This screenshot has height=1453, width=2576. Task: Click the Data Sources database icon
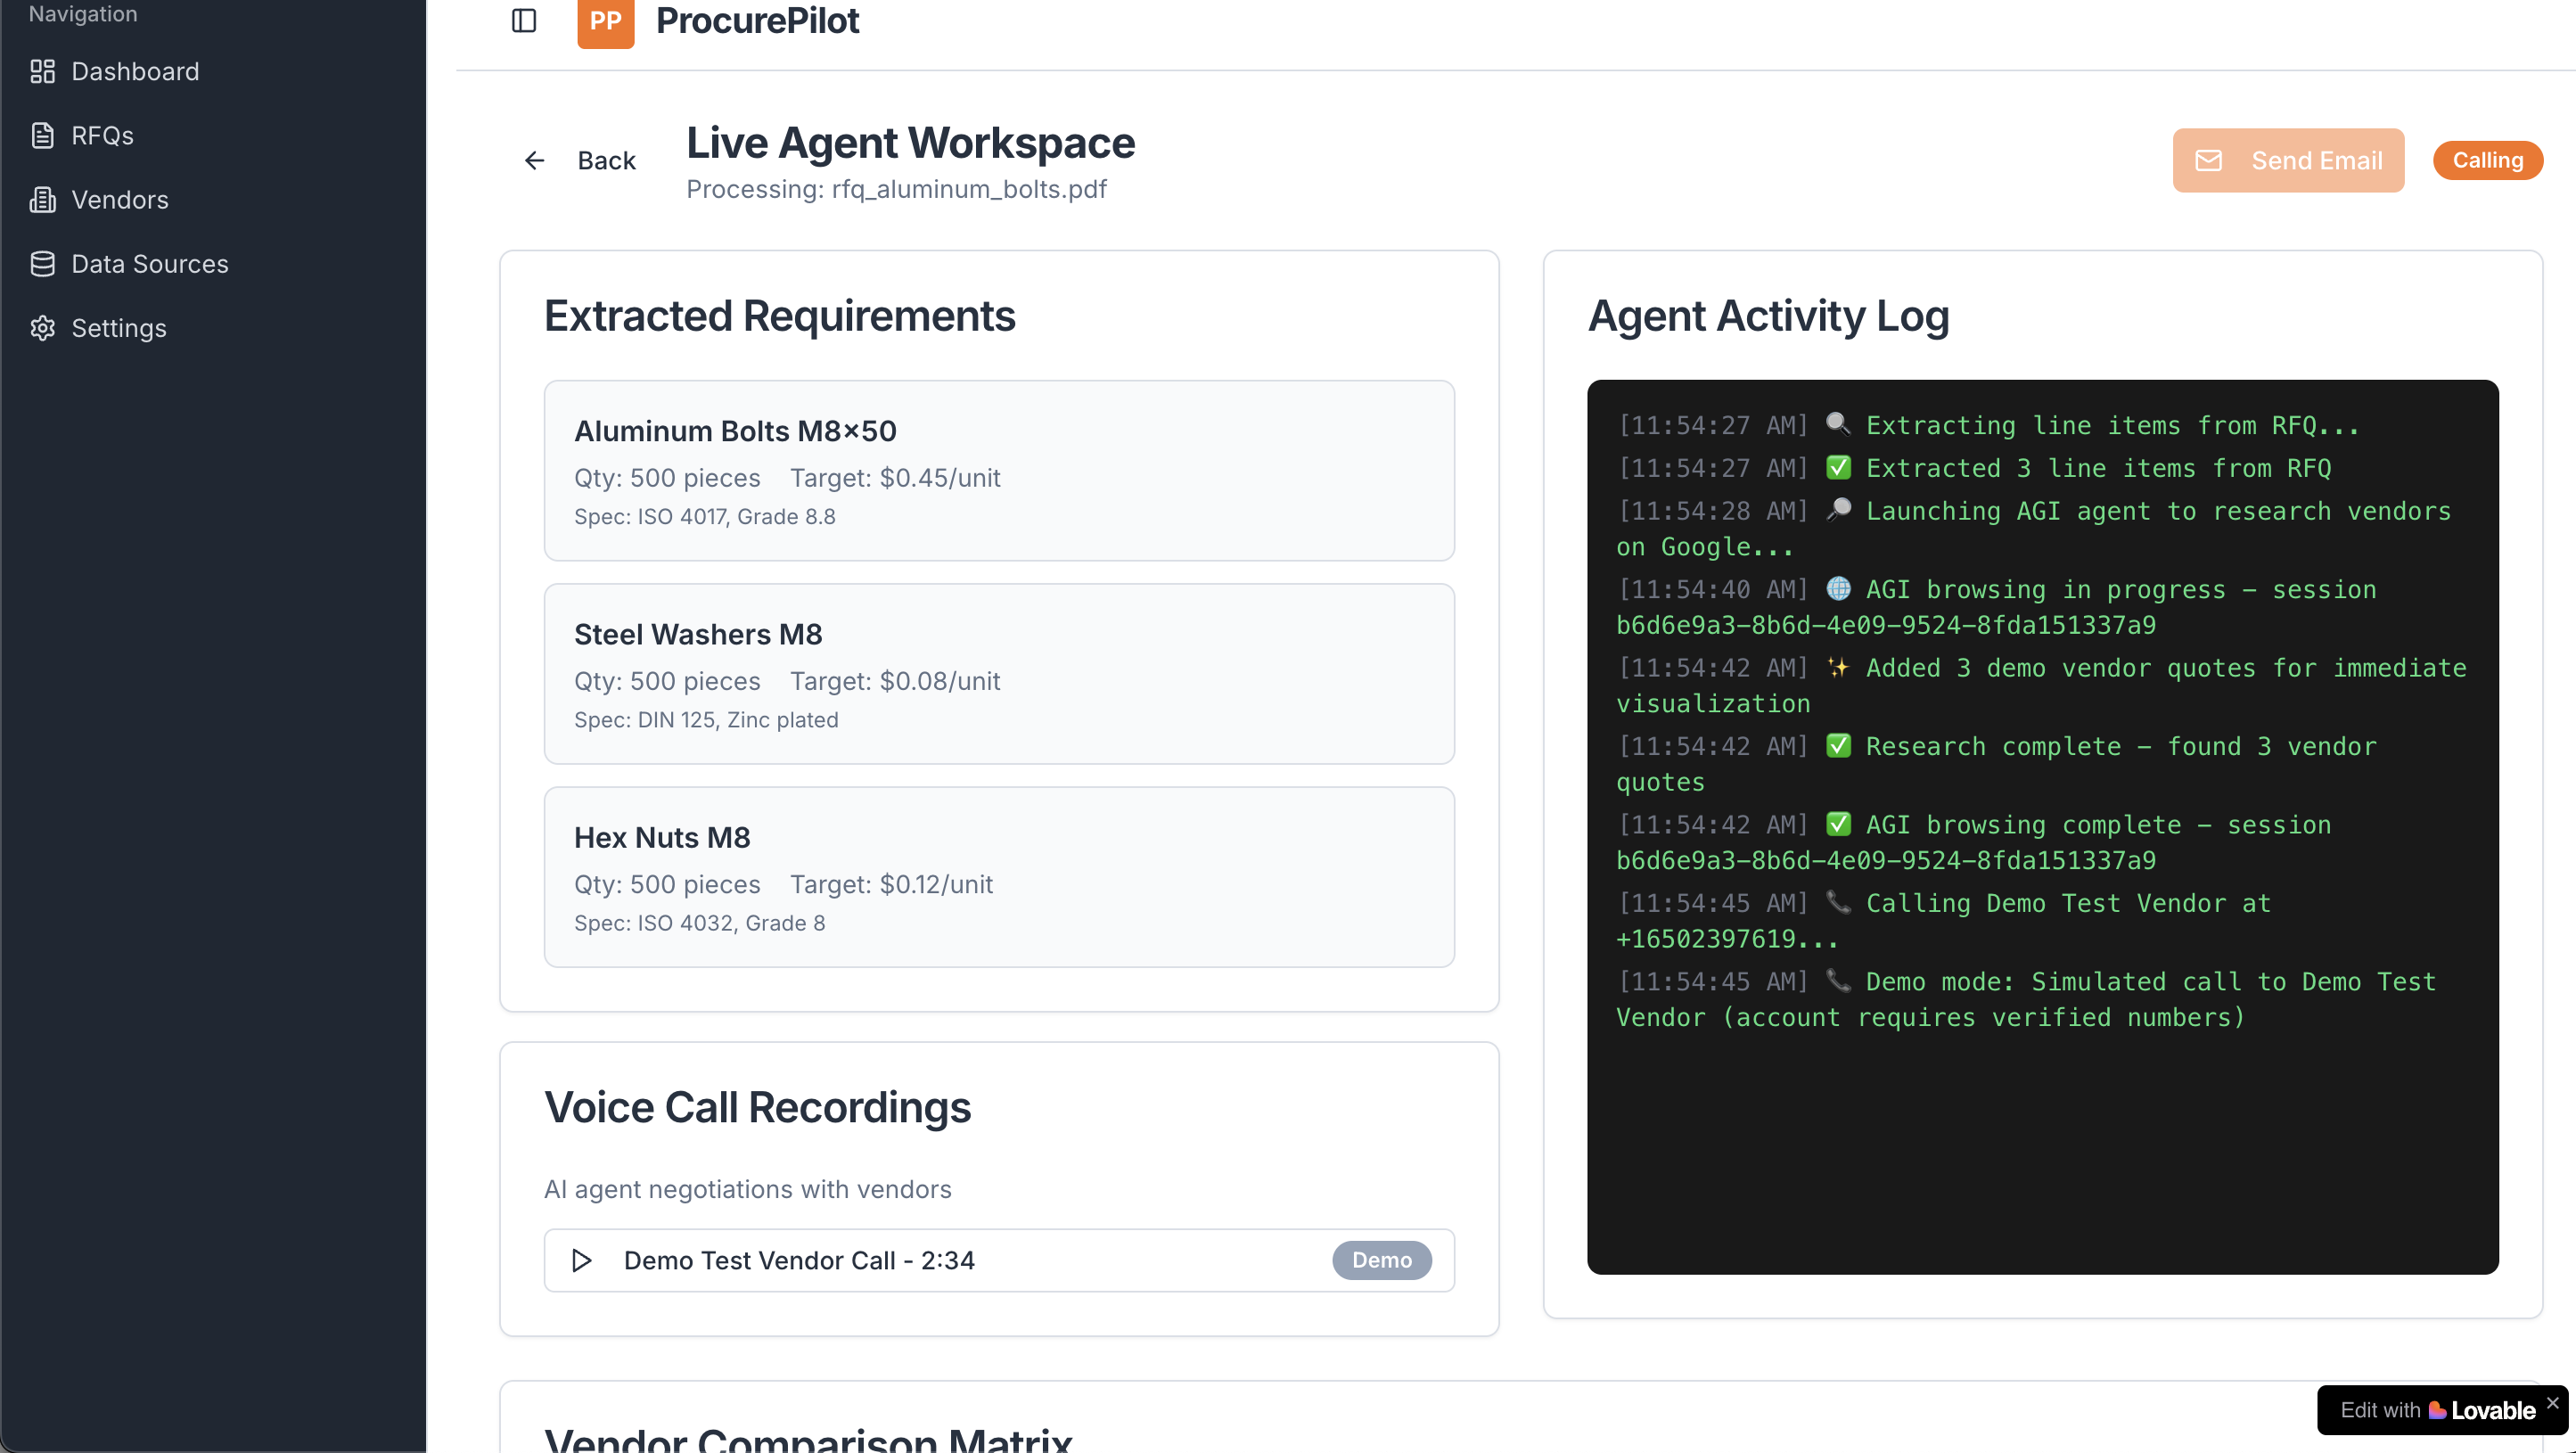point(42,264)
